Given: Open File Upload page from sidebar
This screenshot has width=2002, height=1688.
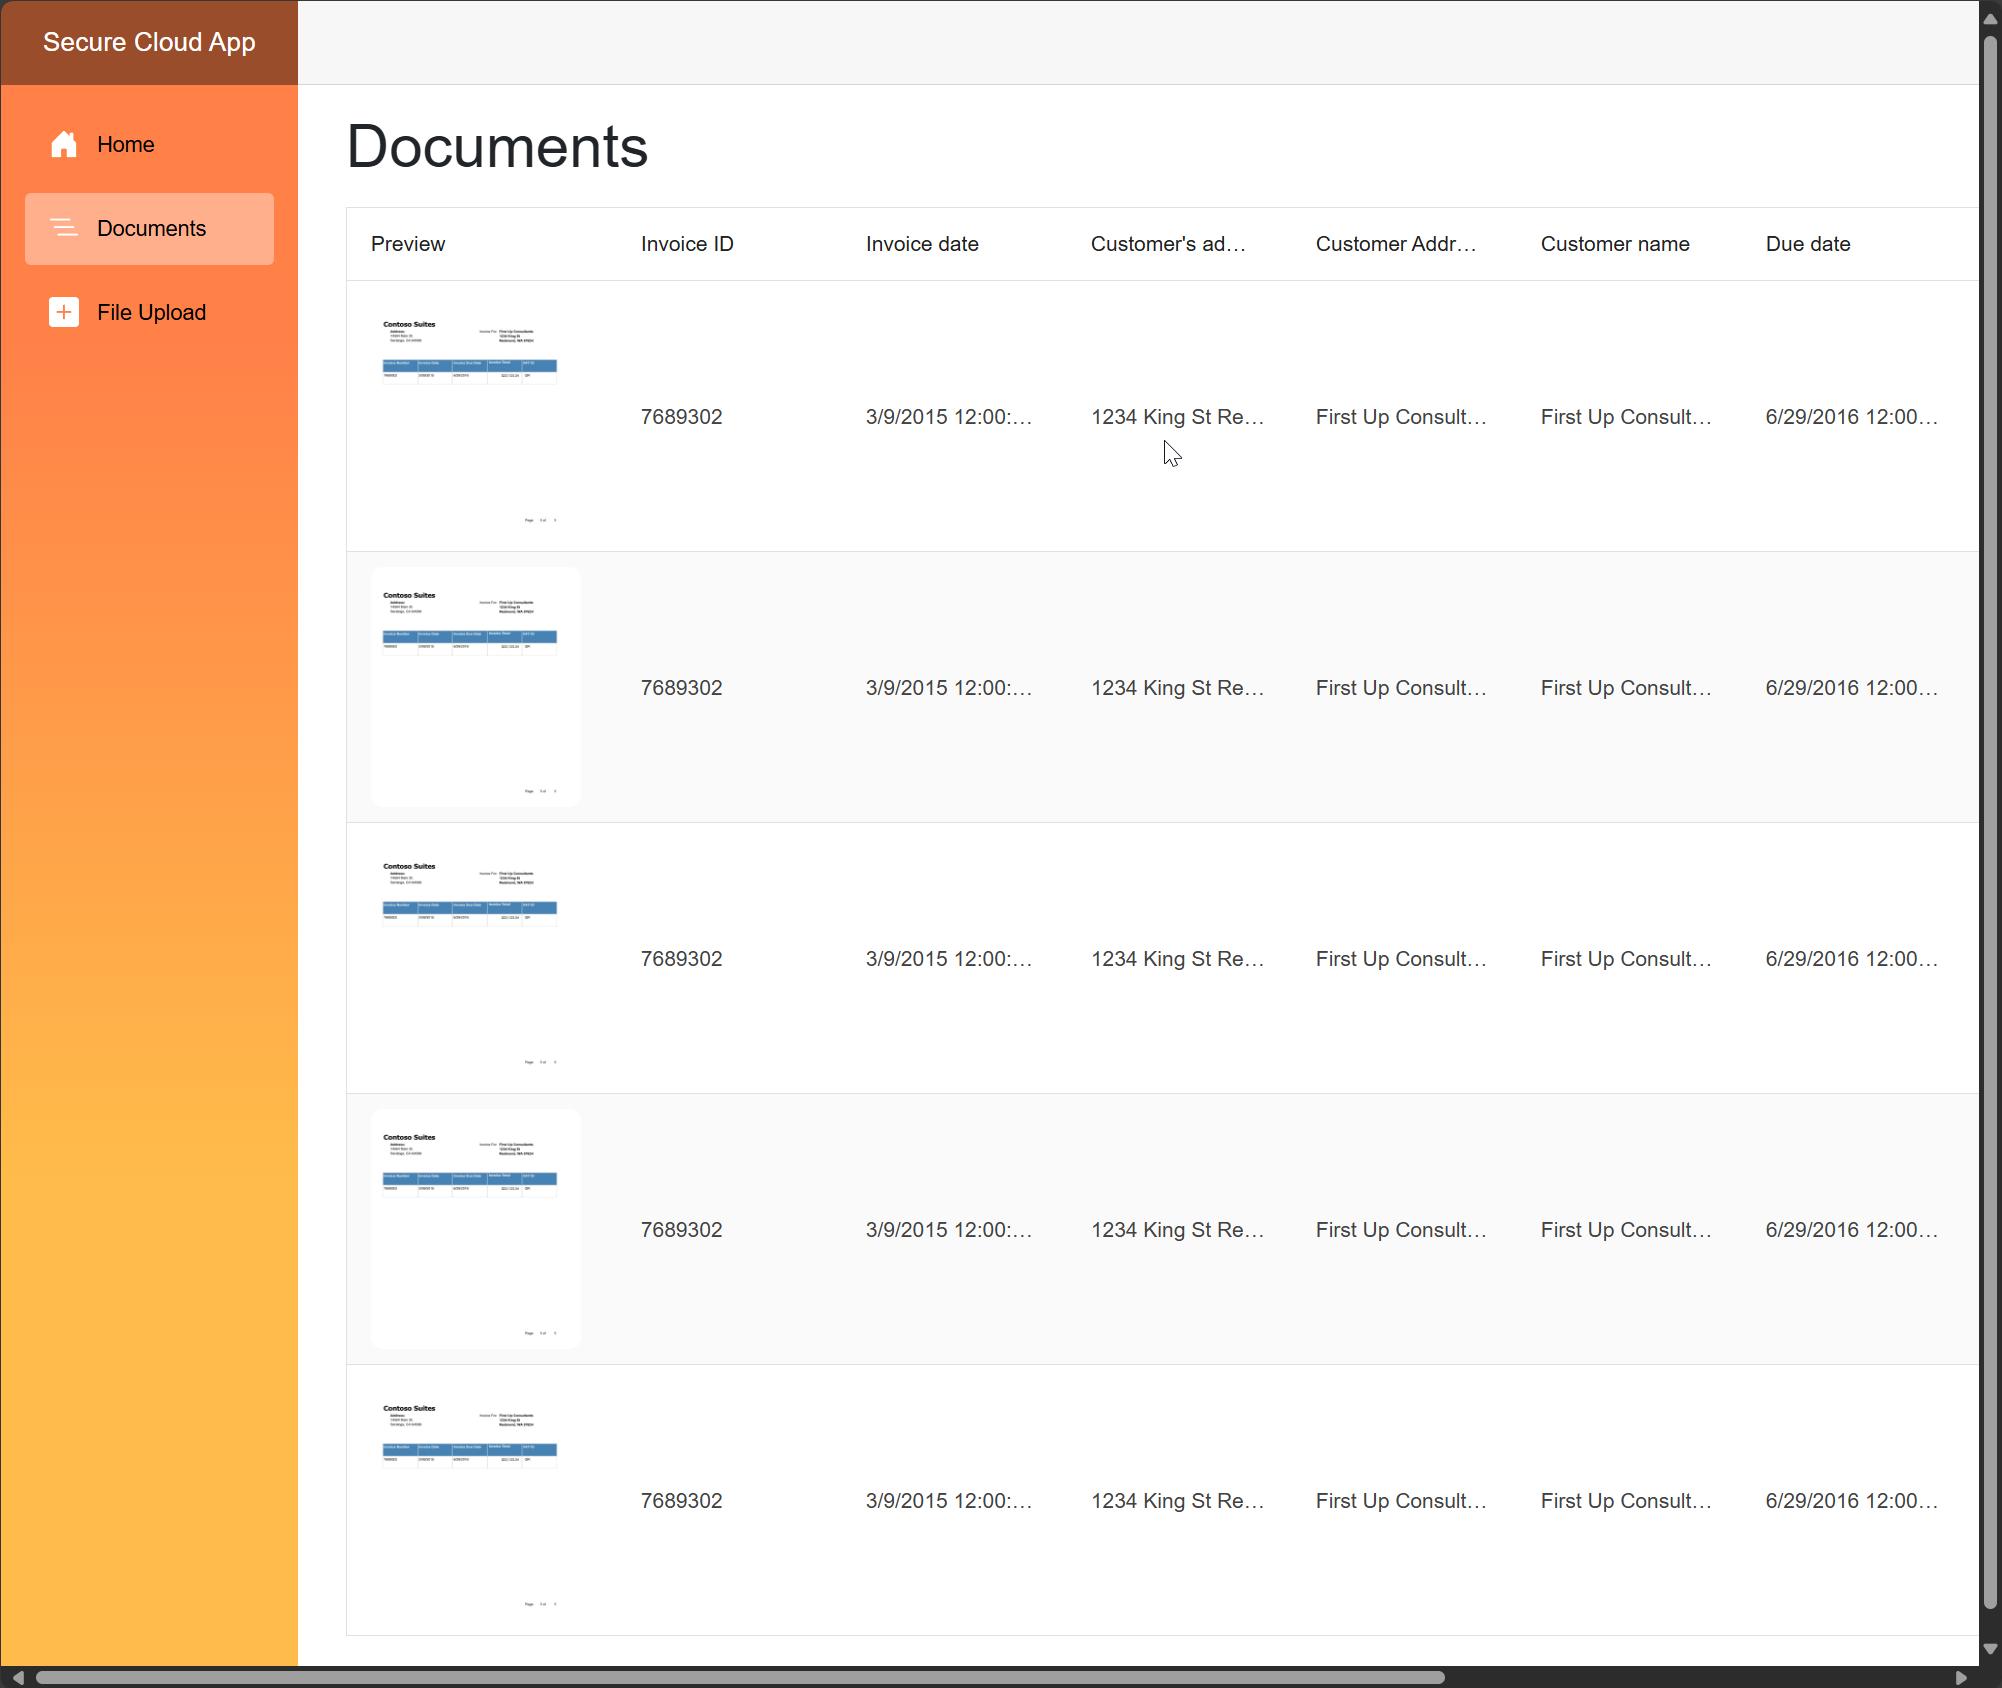Looking at the screenshot, I should pos(151,312).
